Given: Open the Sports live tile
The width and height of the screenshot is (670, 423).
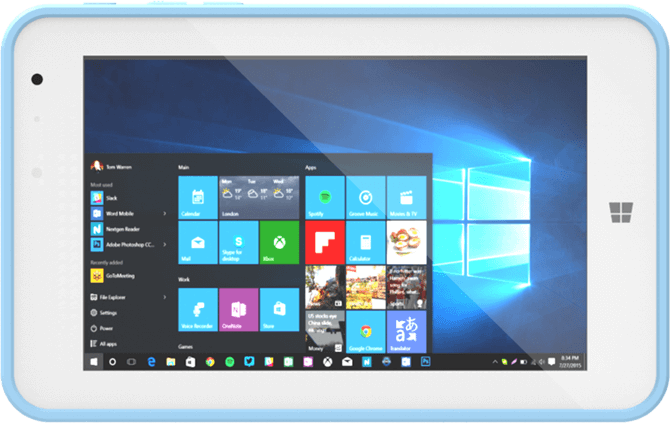Looking at the screenshot, I should pos(406,287).
